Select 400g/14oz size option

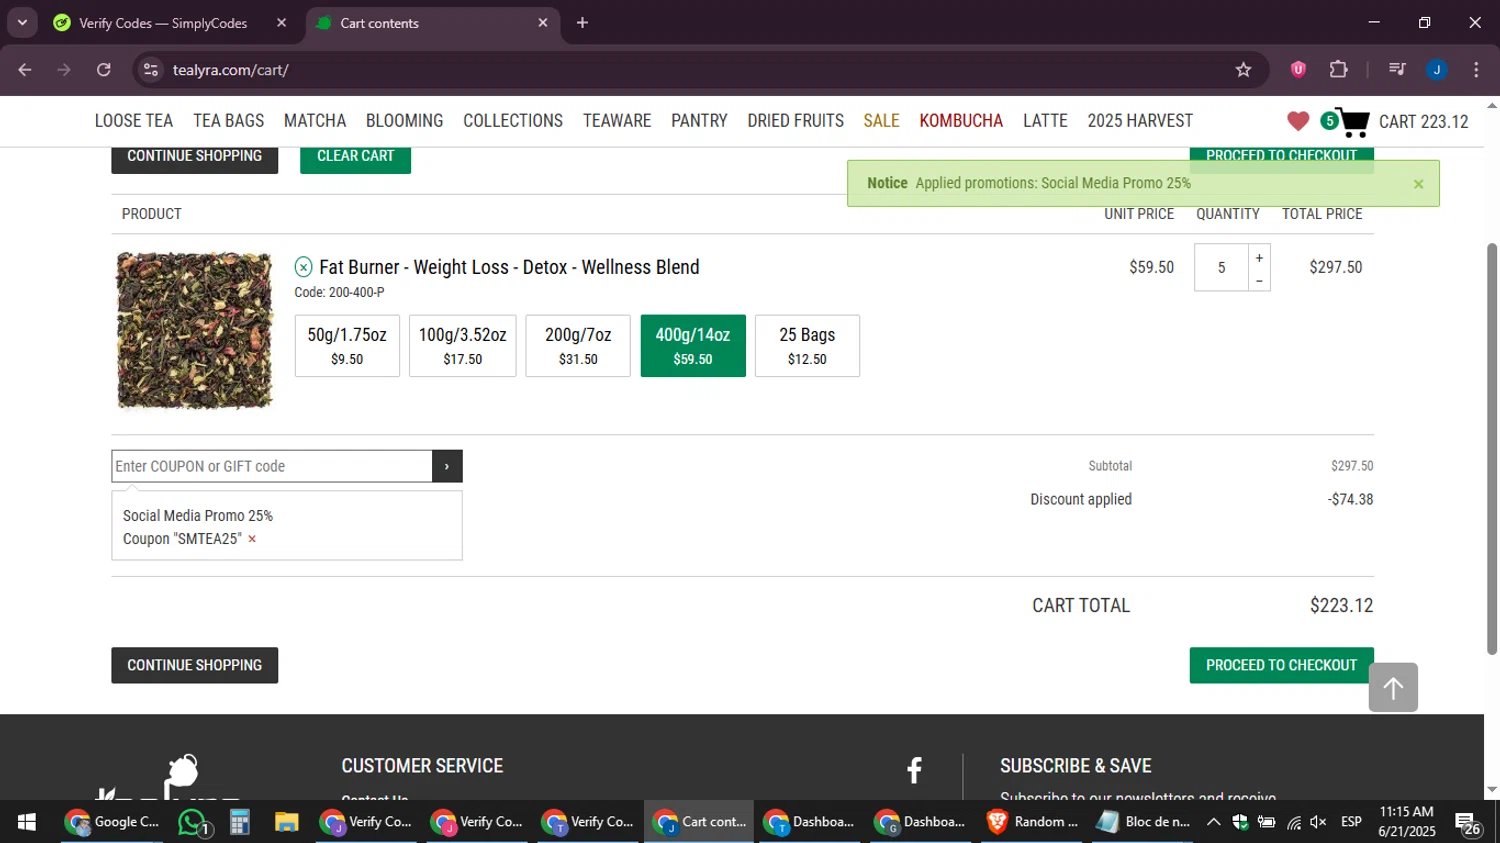(693, 346)
